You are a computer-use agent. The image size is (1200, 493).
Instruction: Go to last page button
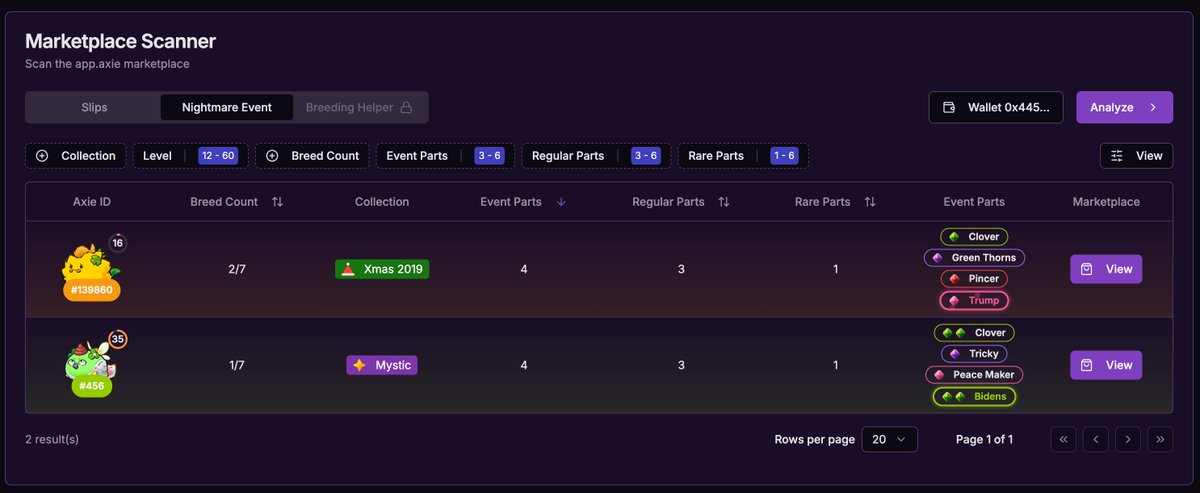pos(1161,439)
